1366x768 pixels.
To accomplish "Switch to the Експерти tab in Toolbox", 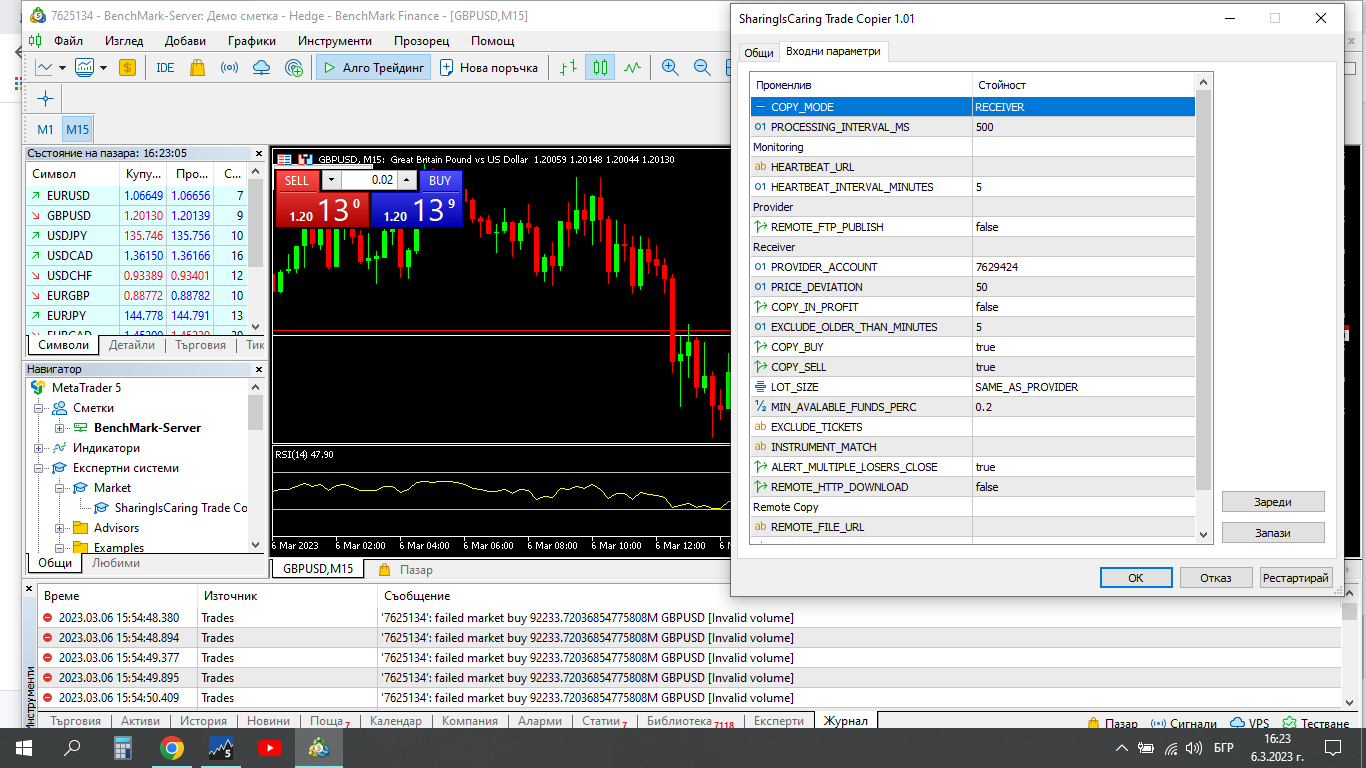I will point(779,721).
